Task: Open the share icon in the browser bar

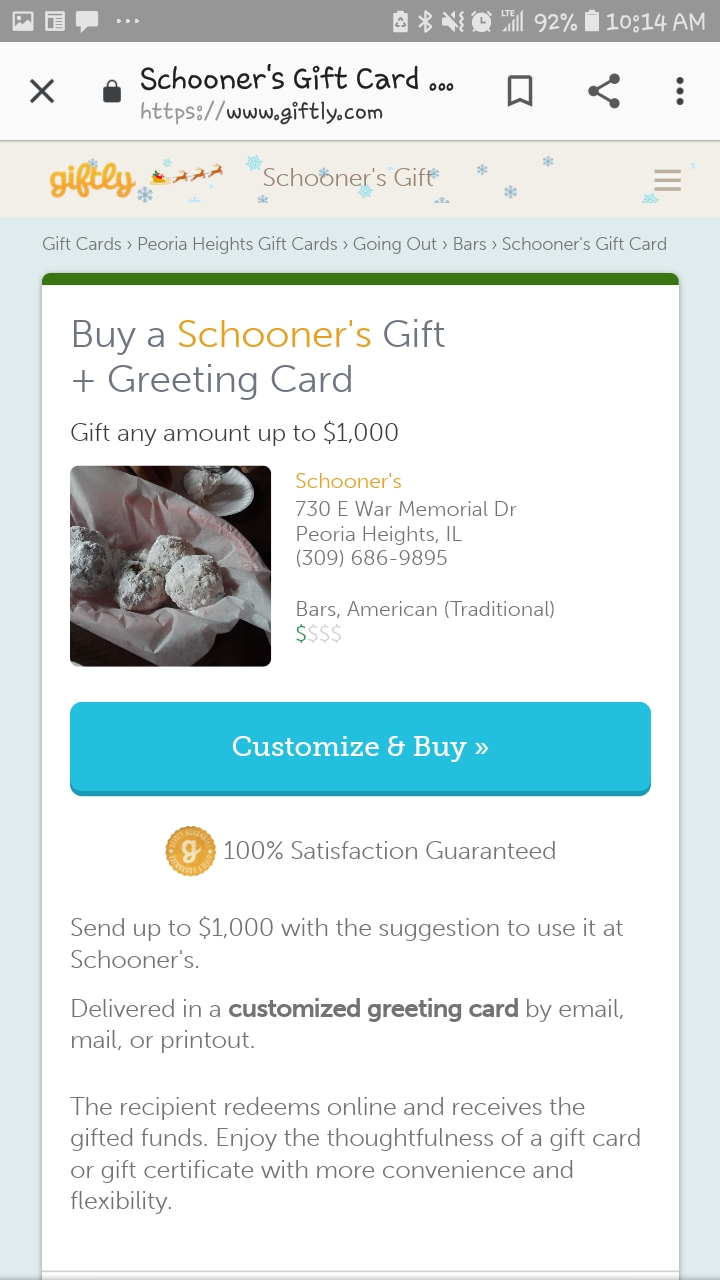Action: coord(603,92)
